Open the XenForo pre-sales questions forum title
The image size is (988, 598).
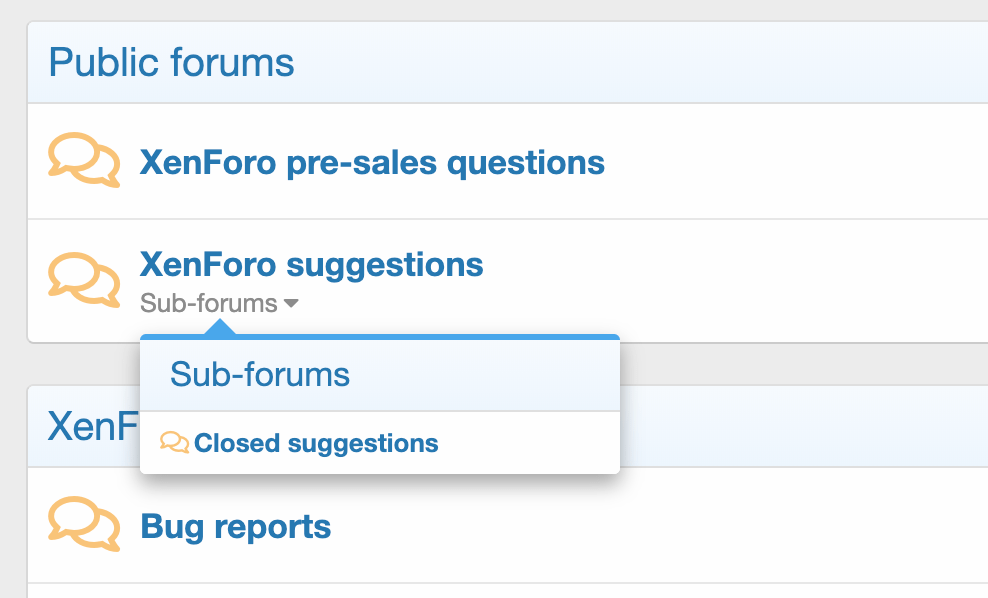point(372,162)
